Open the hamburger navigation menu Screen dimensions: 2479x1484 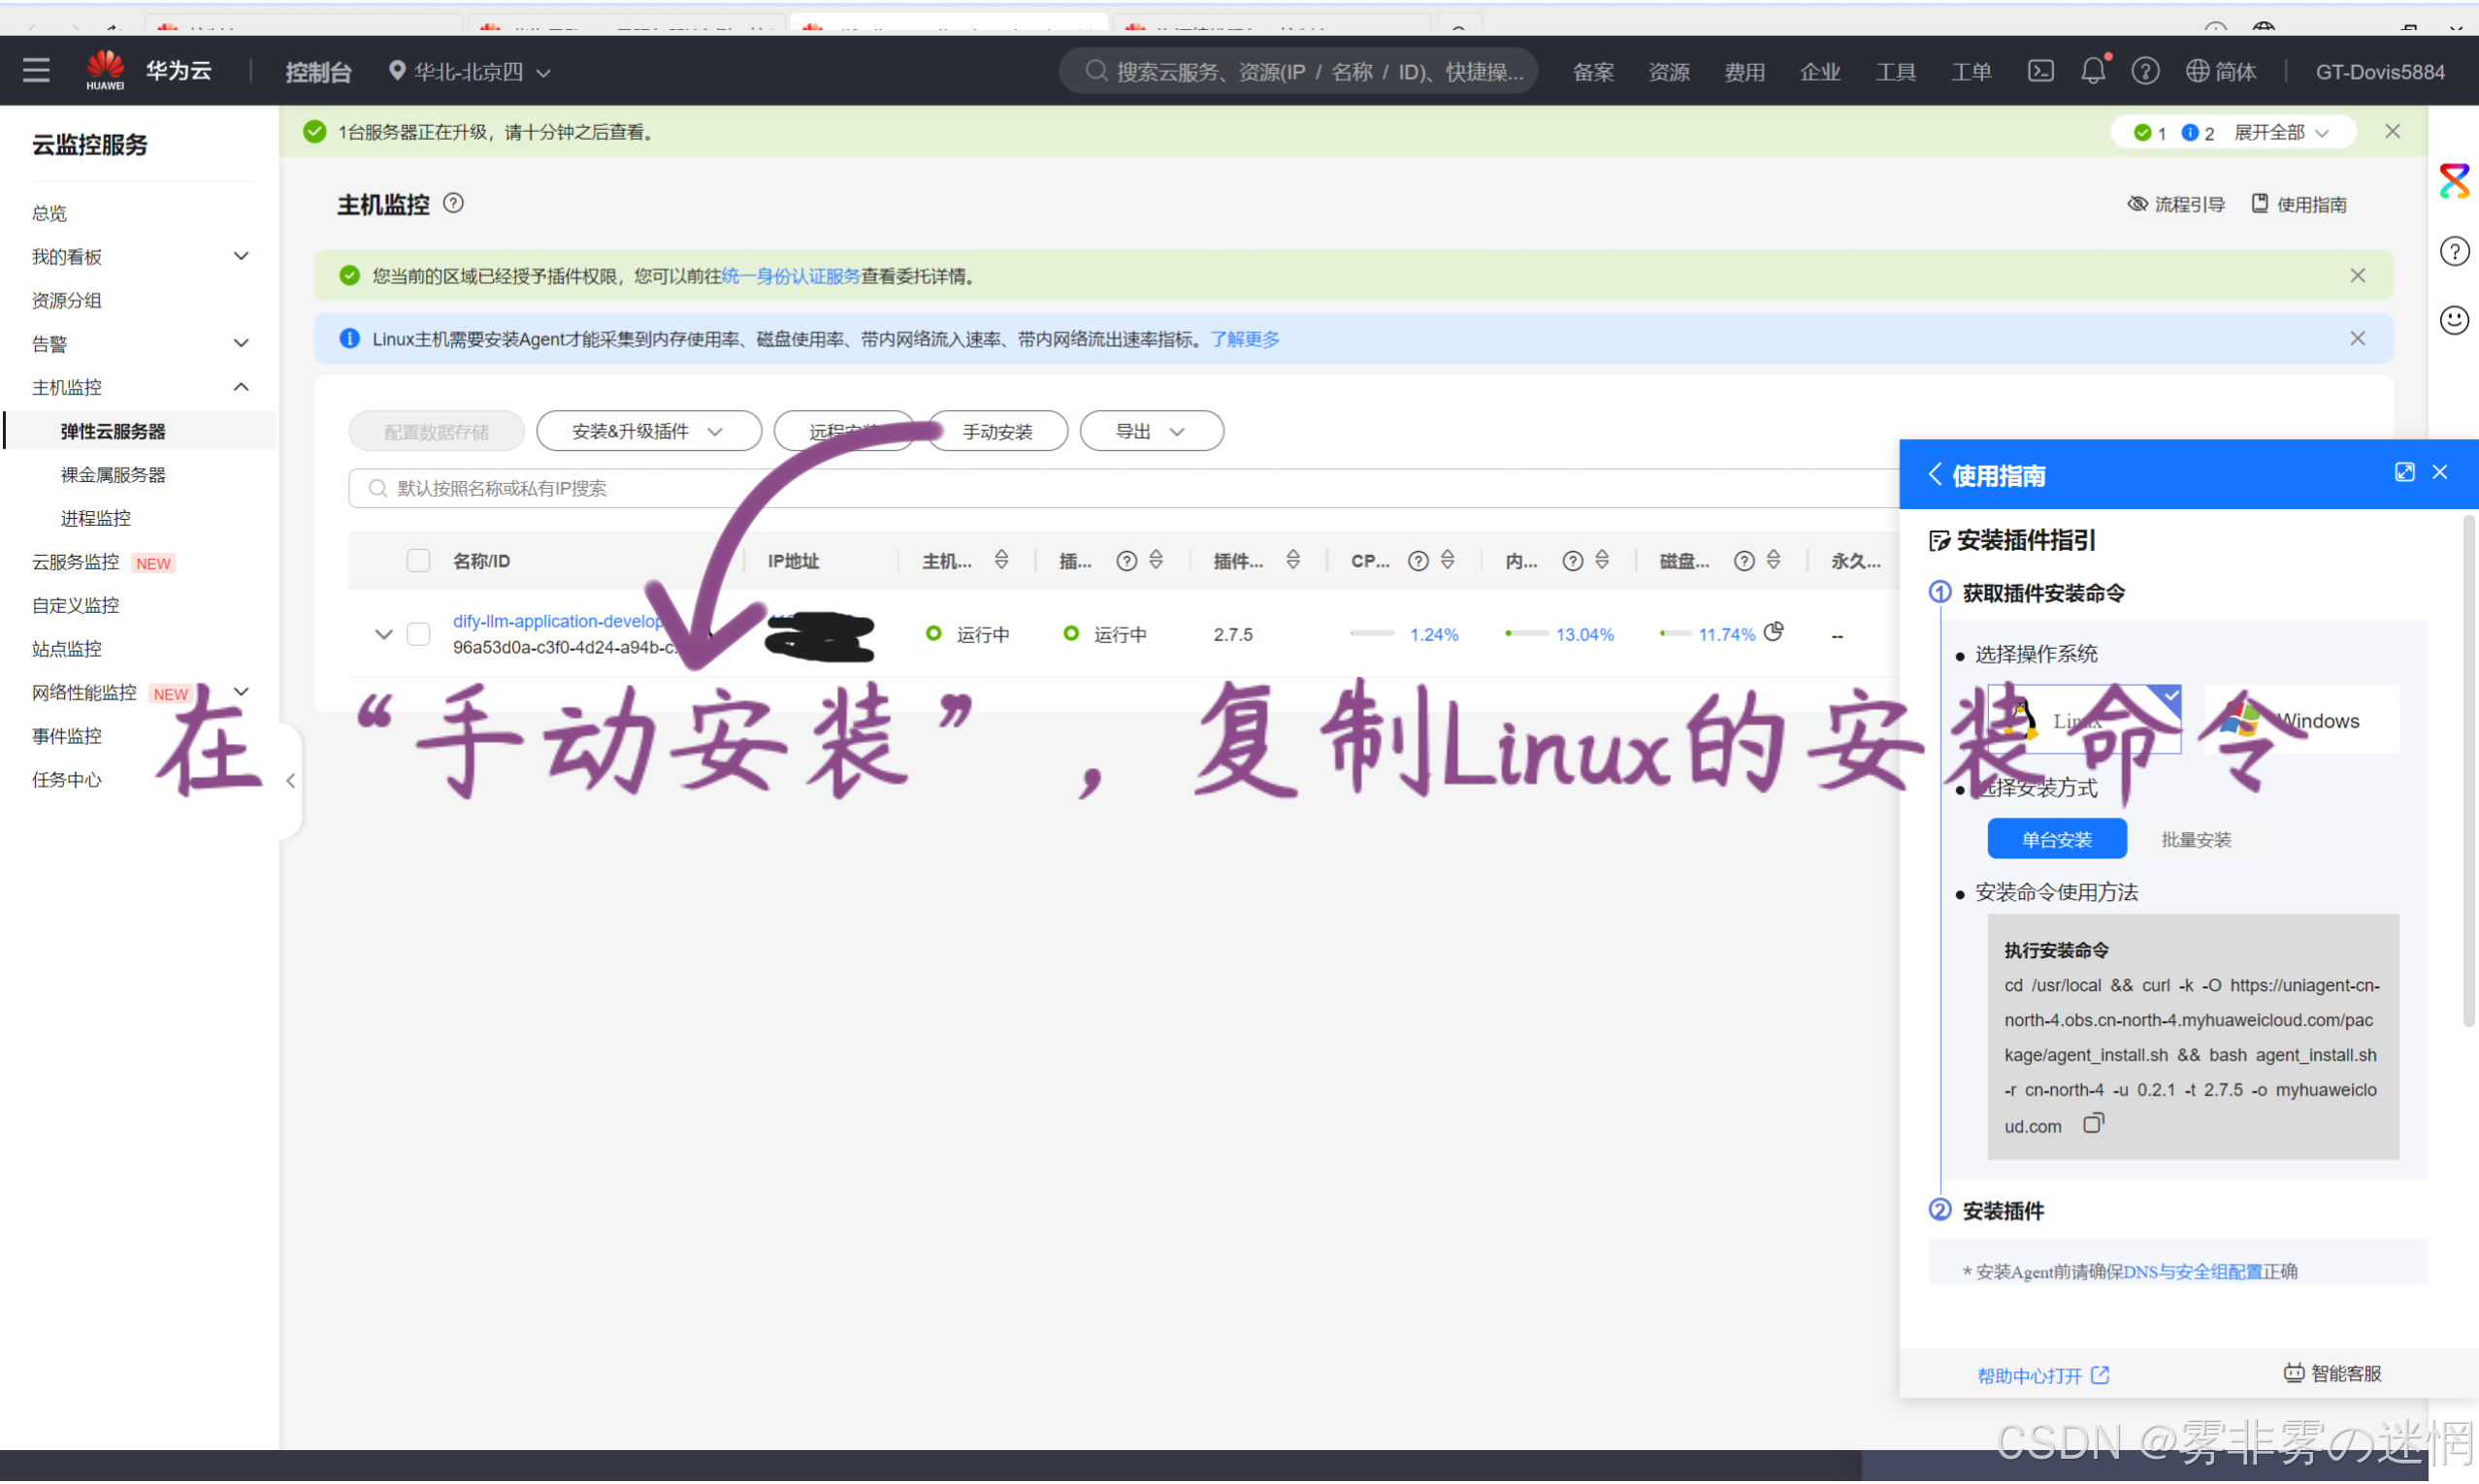pos(36,71)
